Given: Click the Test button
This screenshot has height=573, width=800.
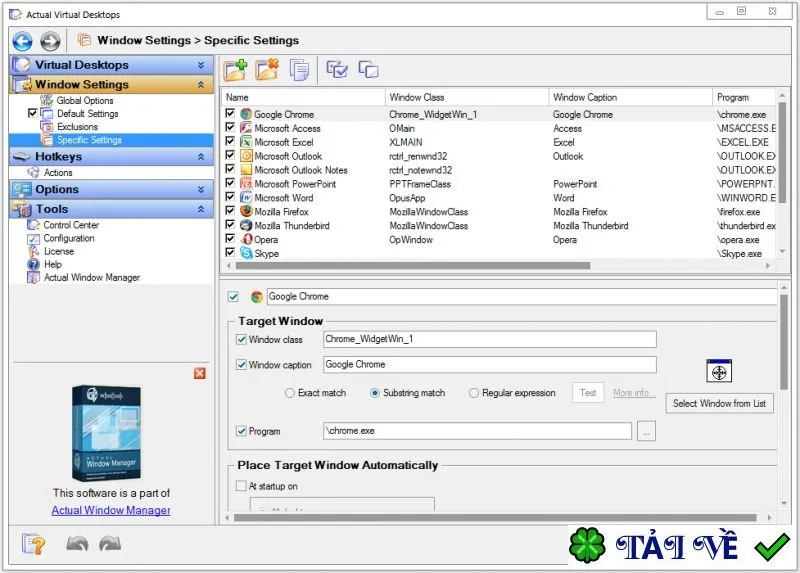Looking at the screenshot, I should (x=588, y=393).
